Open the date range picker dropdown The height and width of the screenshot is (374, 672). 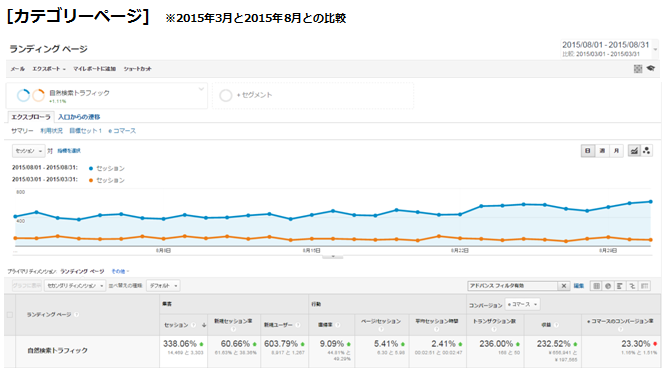[x=609, y=49]
